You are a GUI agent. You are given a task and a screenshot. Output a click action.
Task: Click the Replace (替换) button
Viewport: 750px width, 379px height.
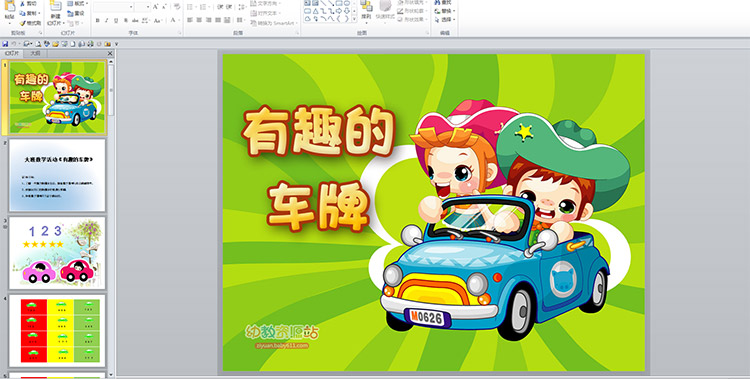pos(445,11)
